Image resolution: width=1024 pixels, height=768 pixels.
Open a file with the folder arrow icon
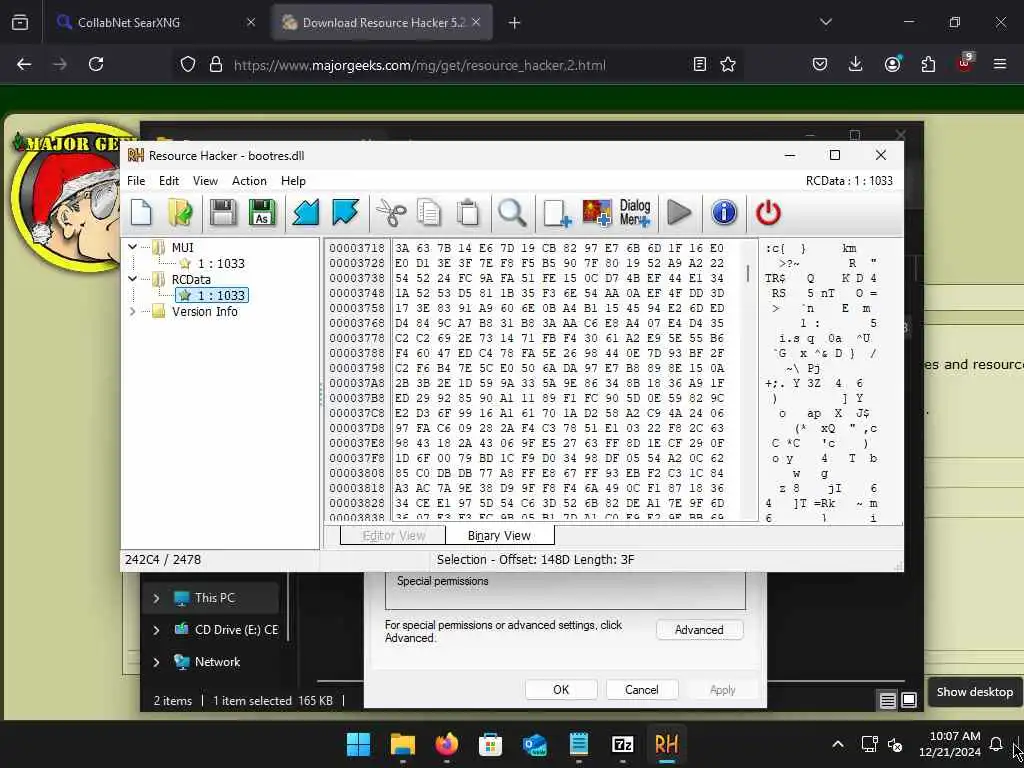(x=180, y=213)
